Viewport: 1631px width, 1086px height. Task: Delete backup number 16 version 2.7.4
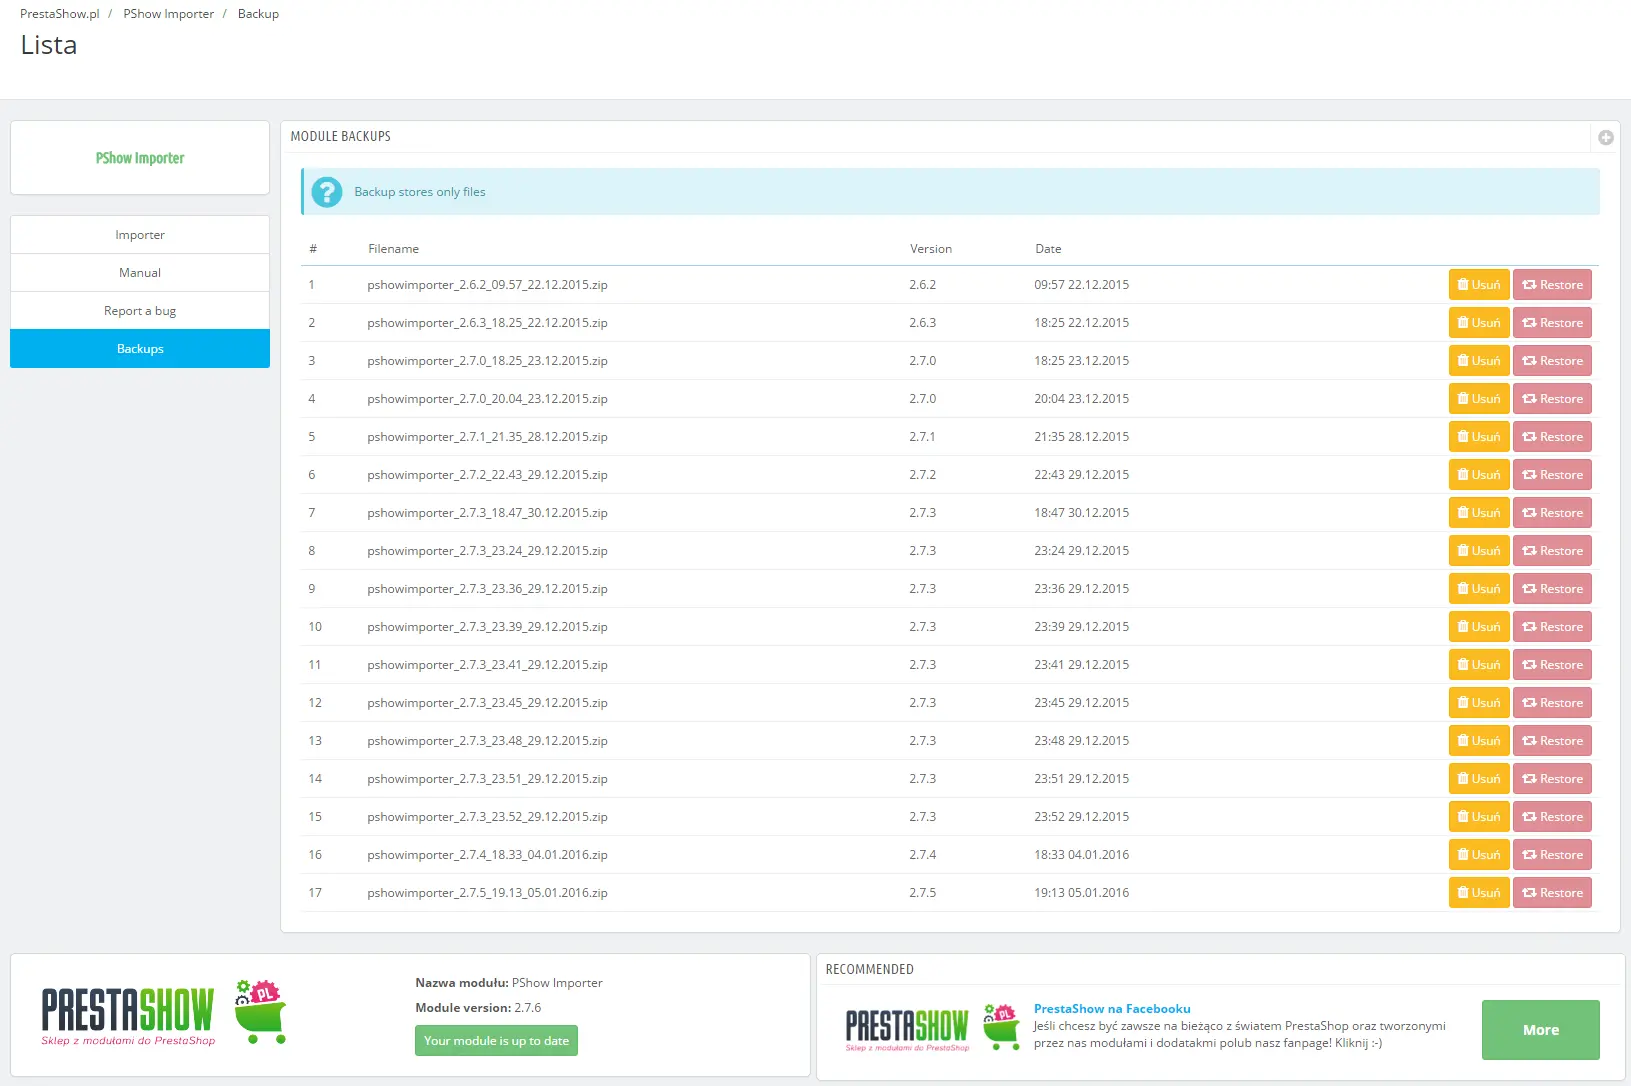[1478, 855]
